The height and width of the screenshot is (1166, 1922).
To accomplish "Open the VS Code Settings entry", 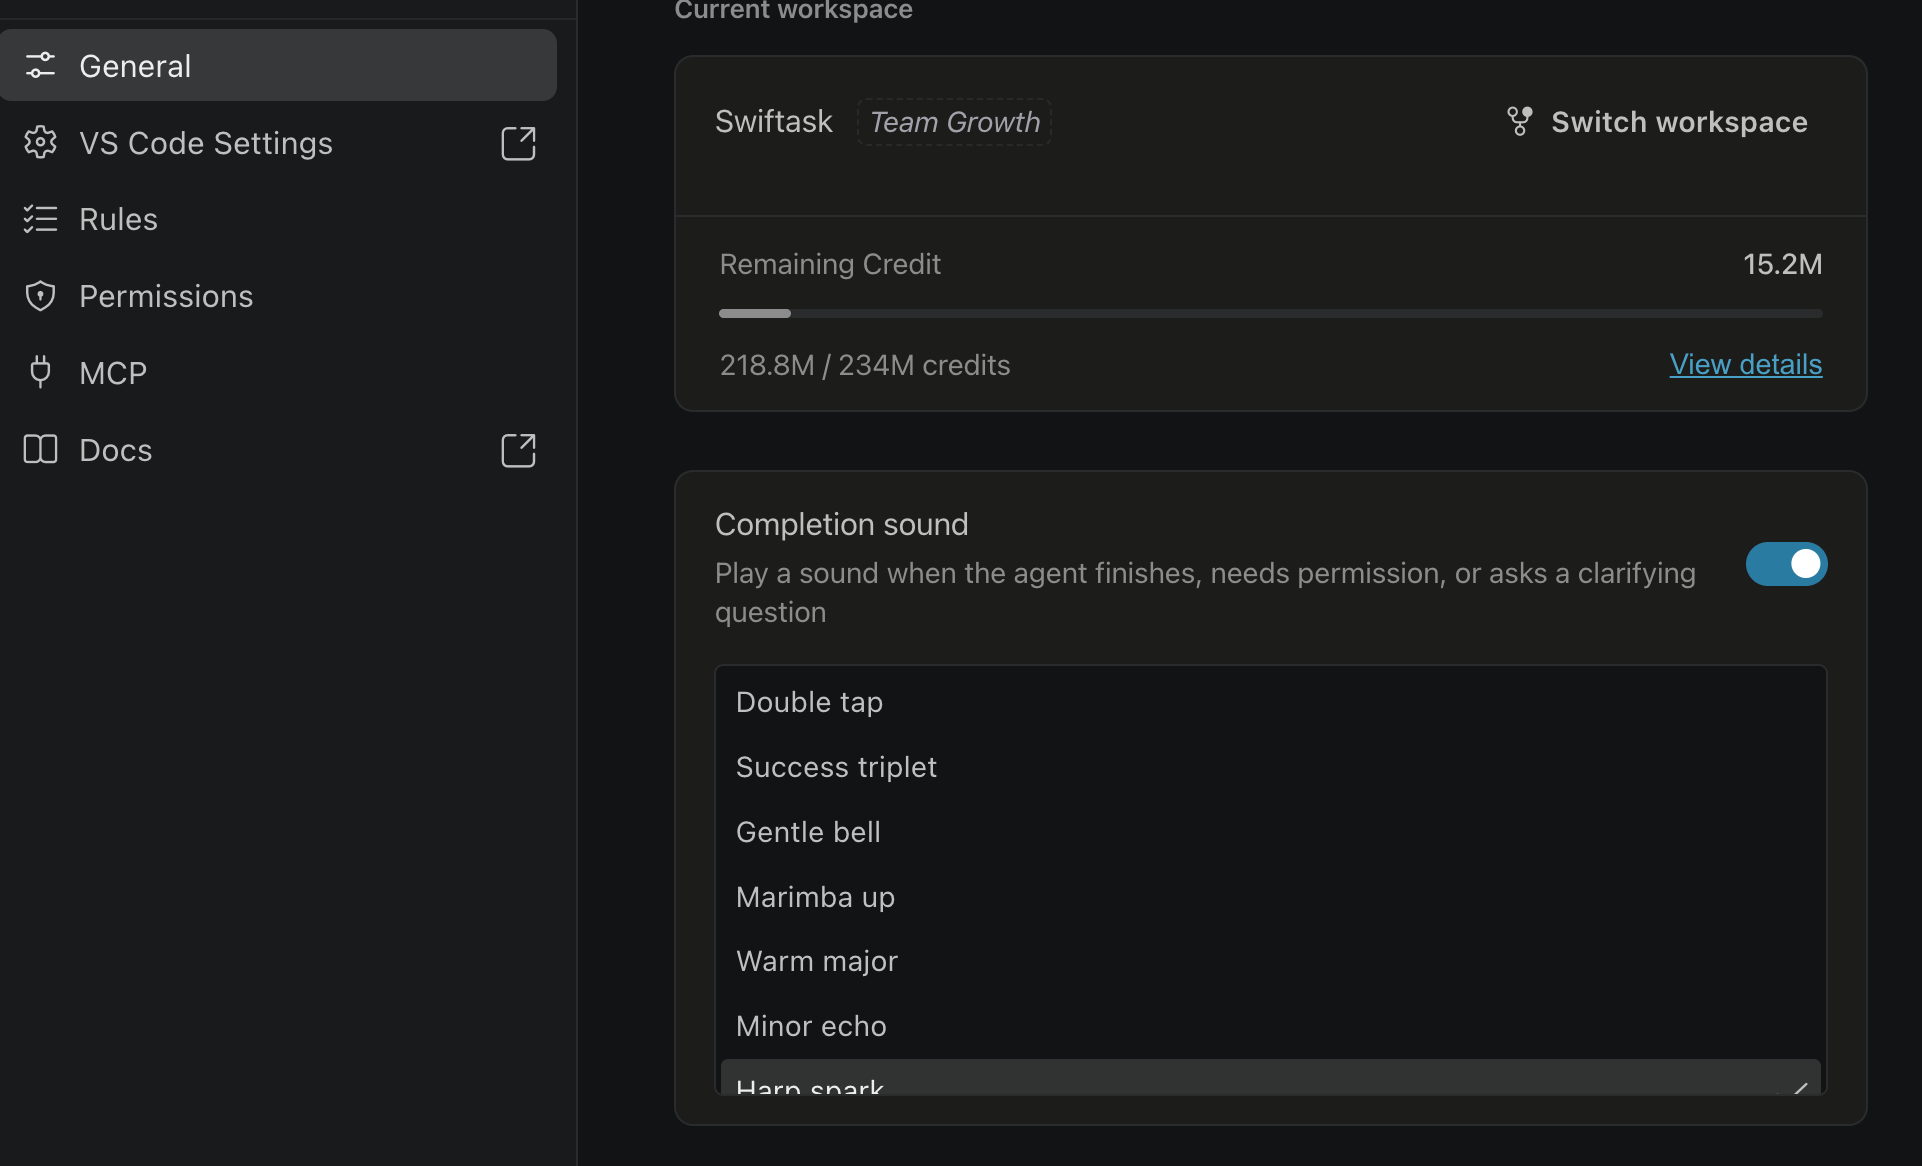I will (278, 143).
